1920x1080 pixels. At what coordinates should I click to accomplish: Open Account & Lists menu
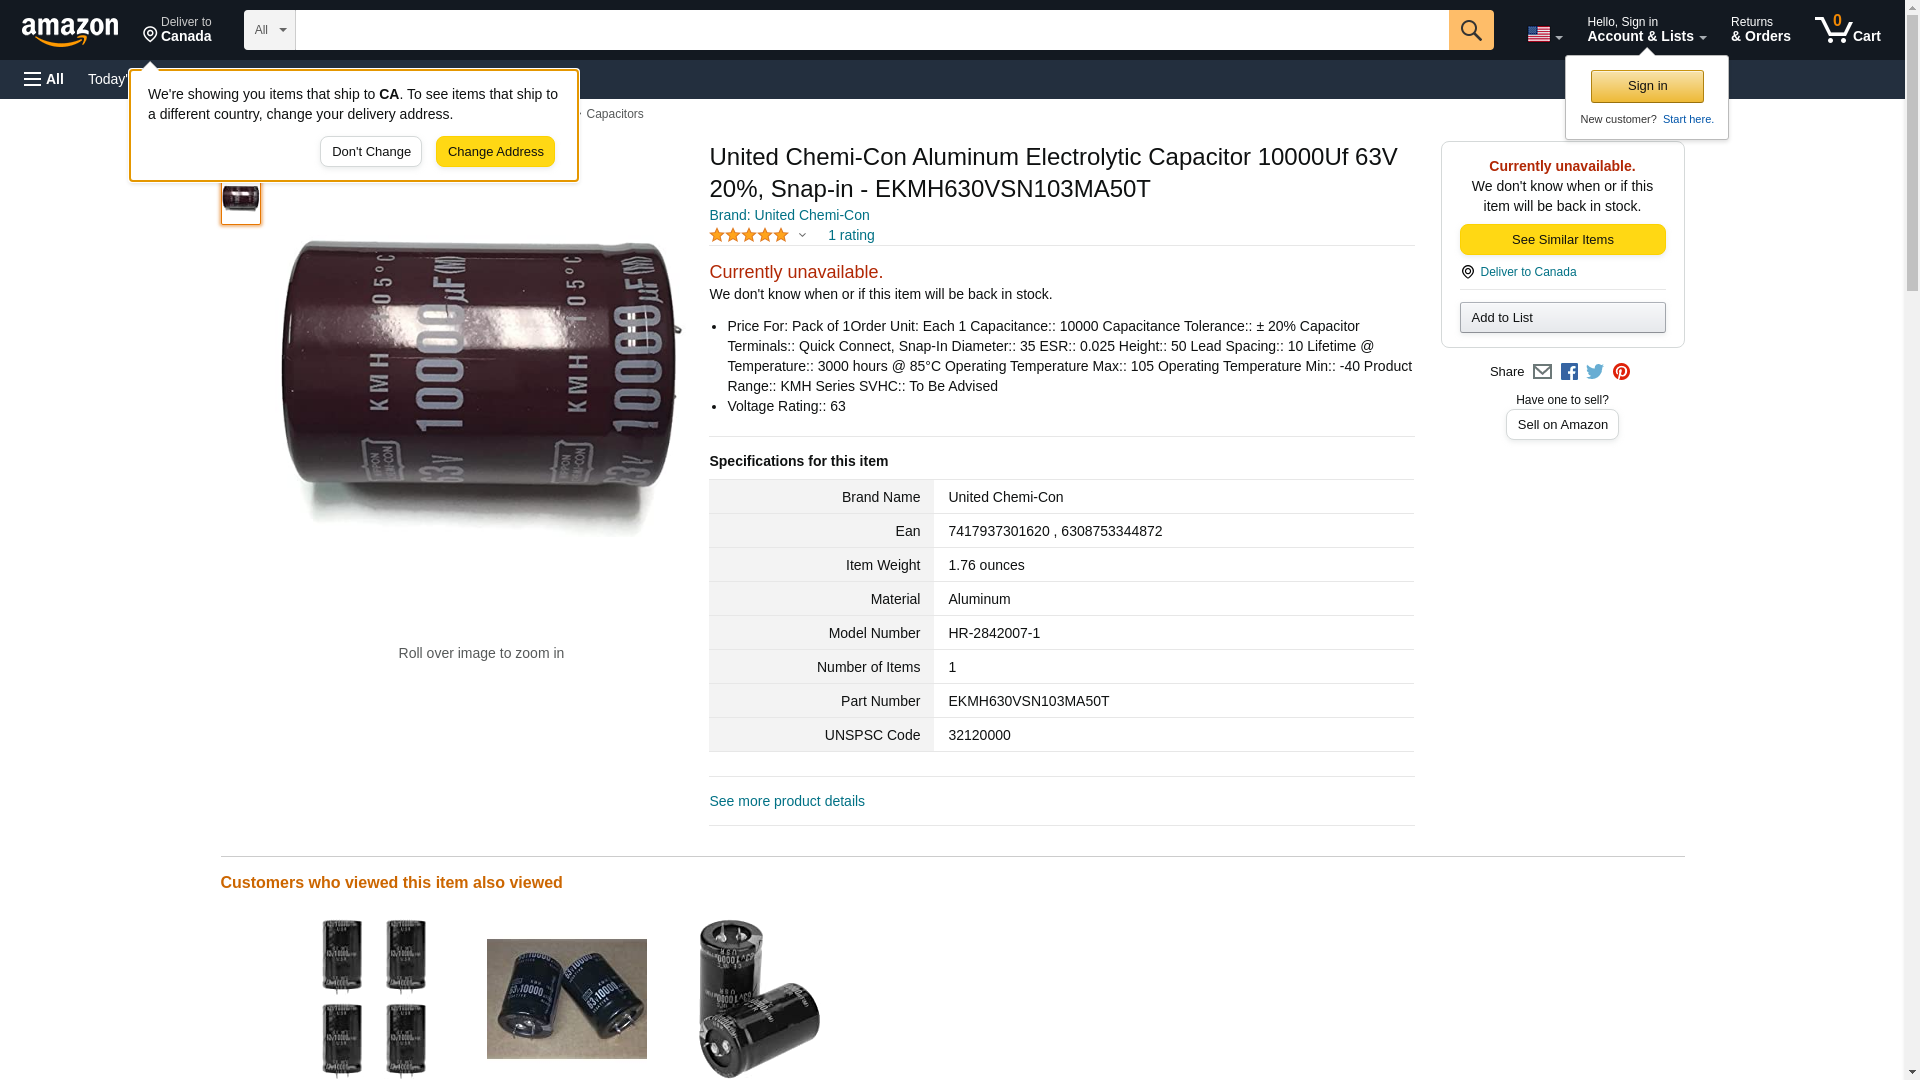point(1646,30)
